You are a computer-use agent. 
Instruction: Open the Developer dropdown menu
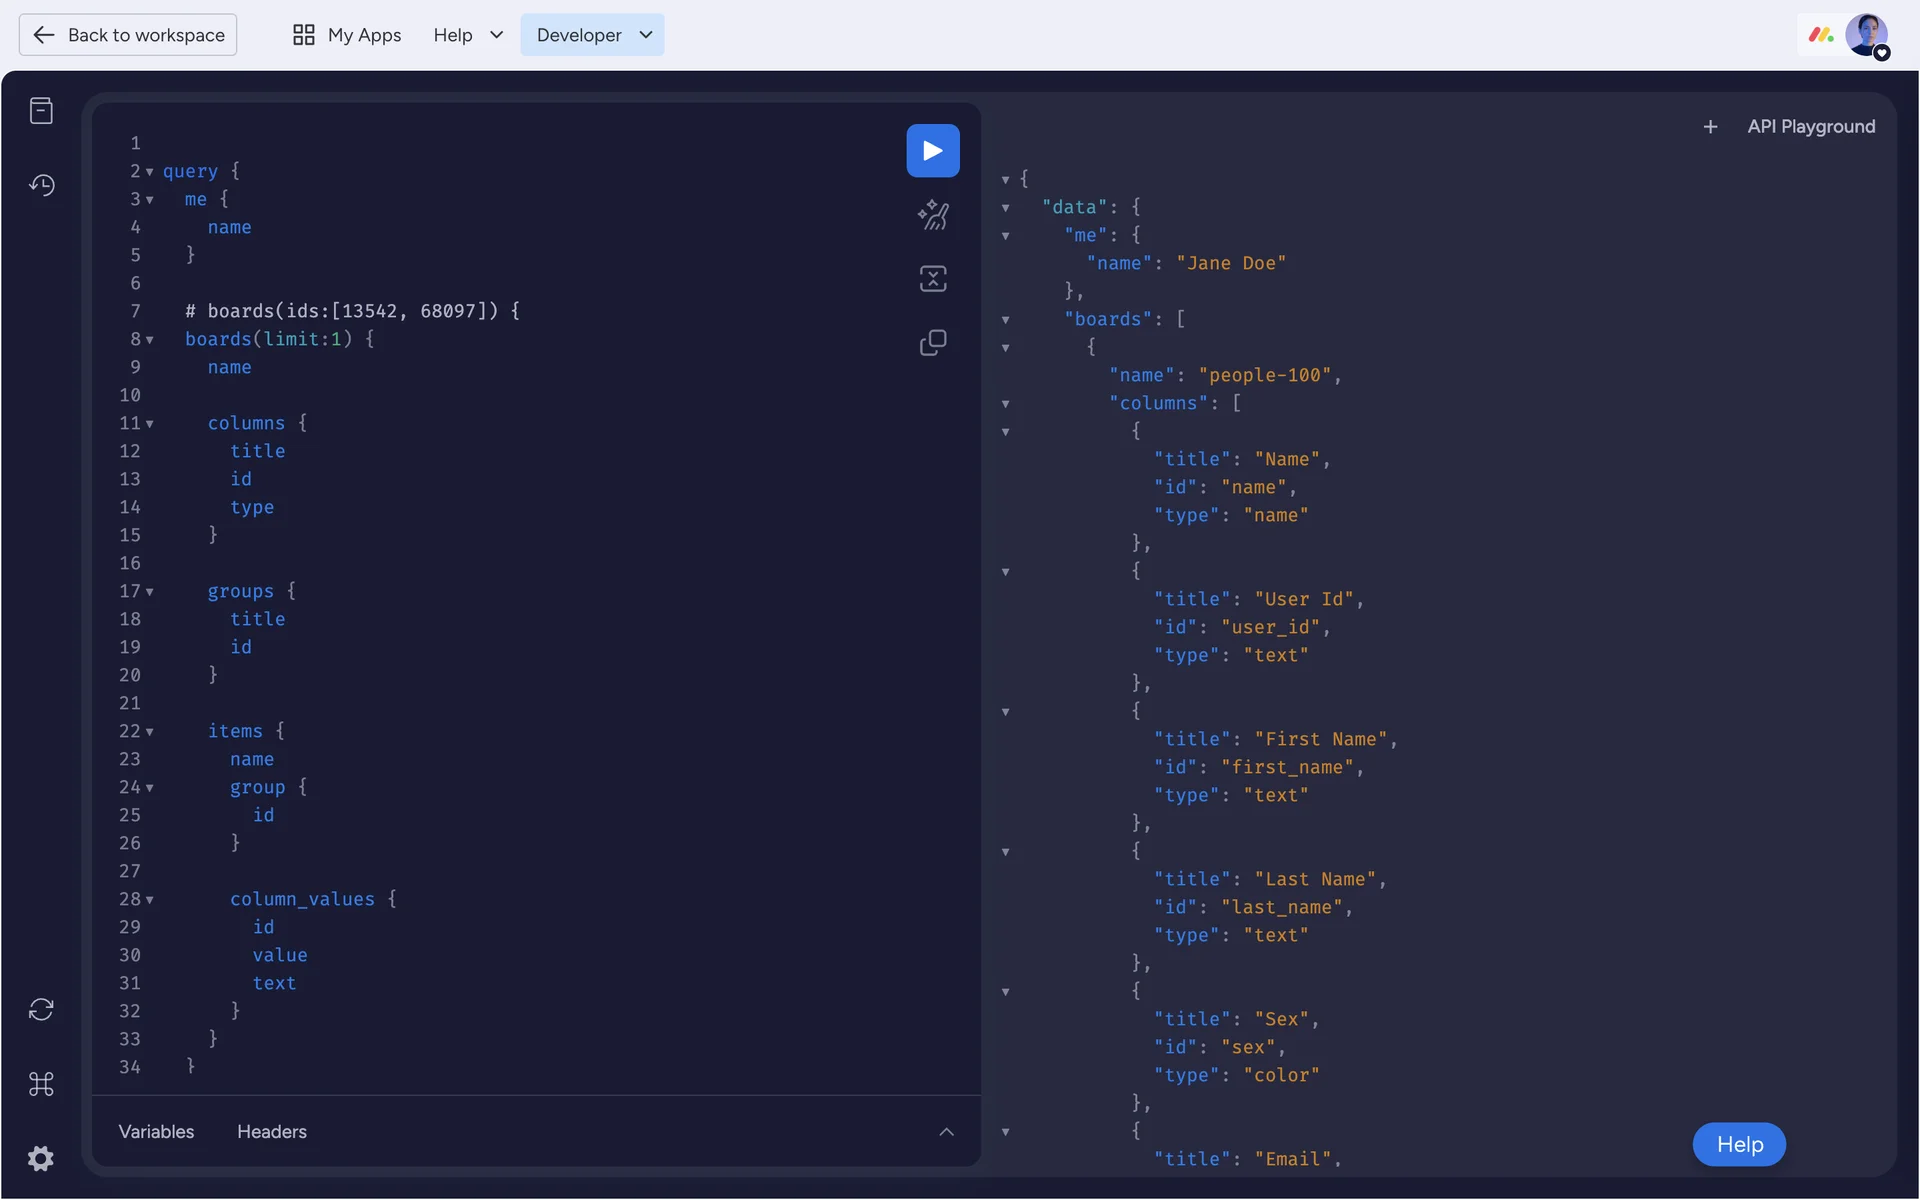[x=592, y=35]
